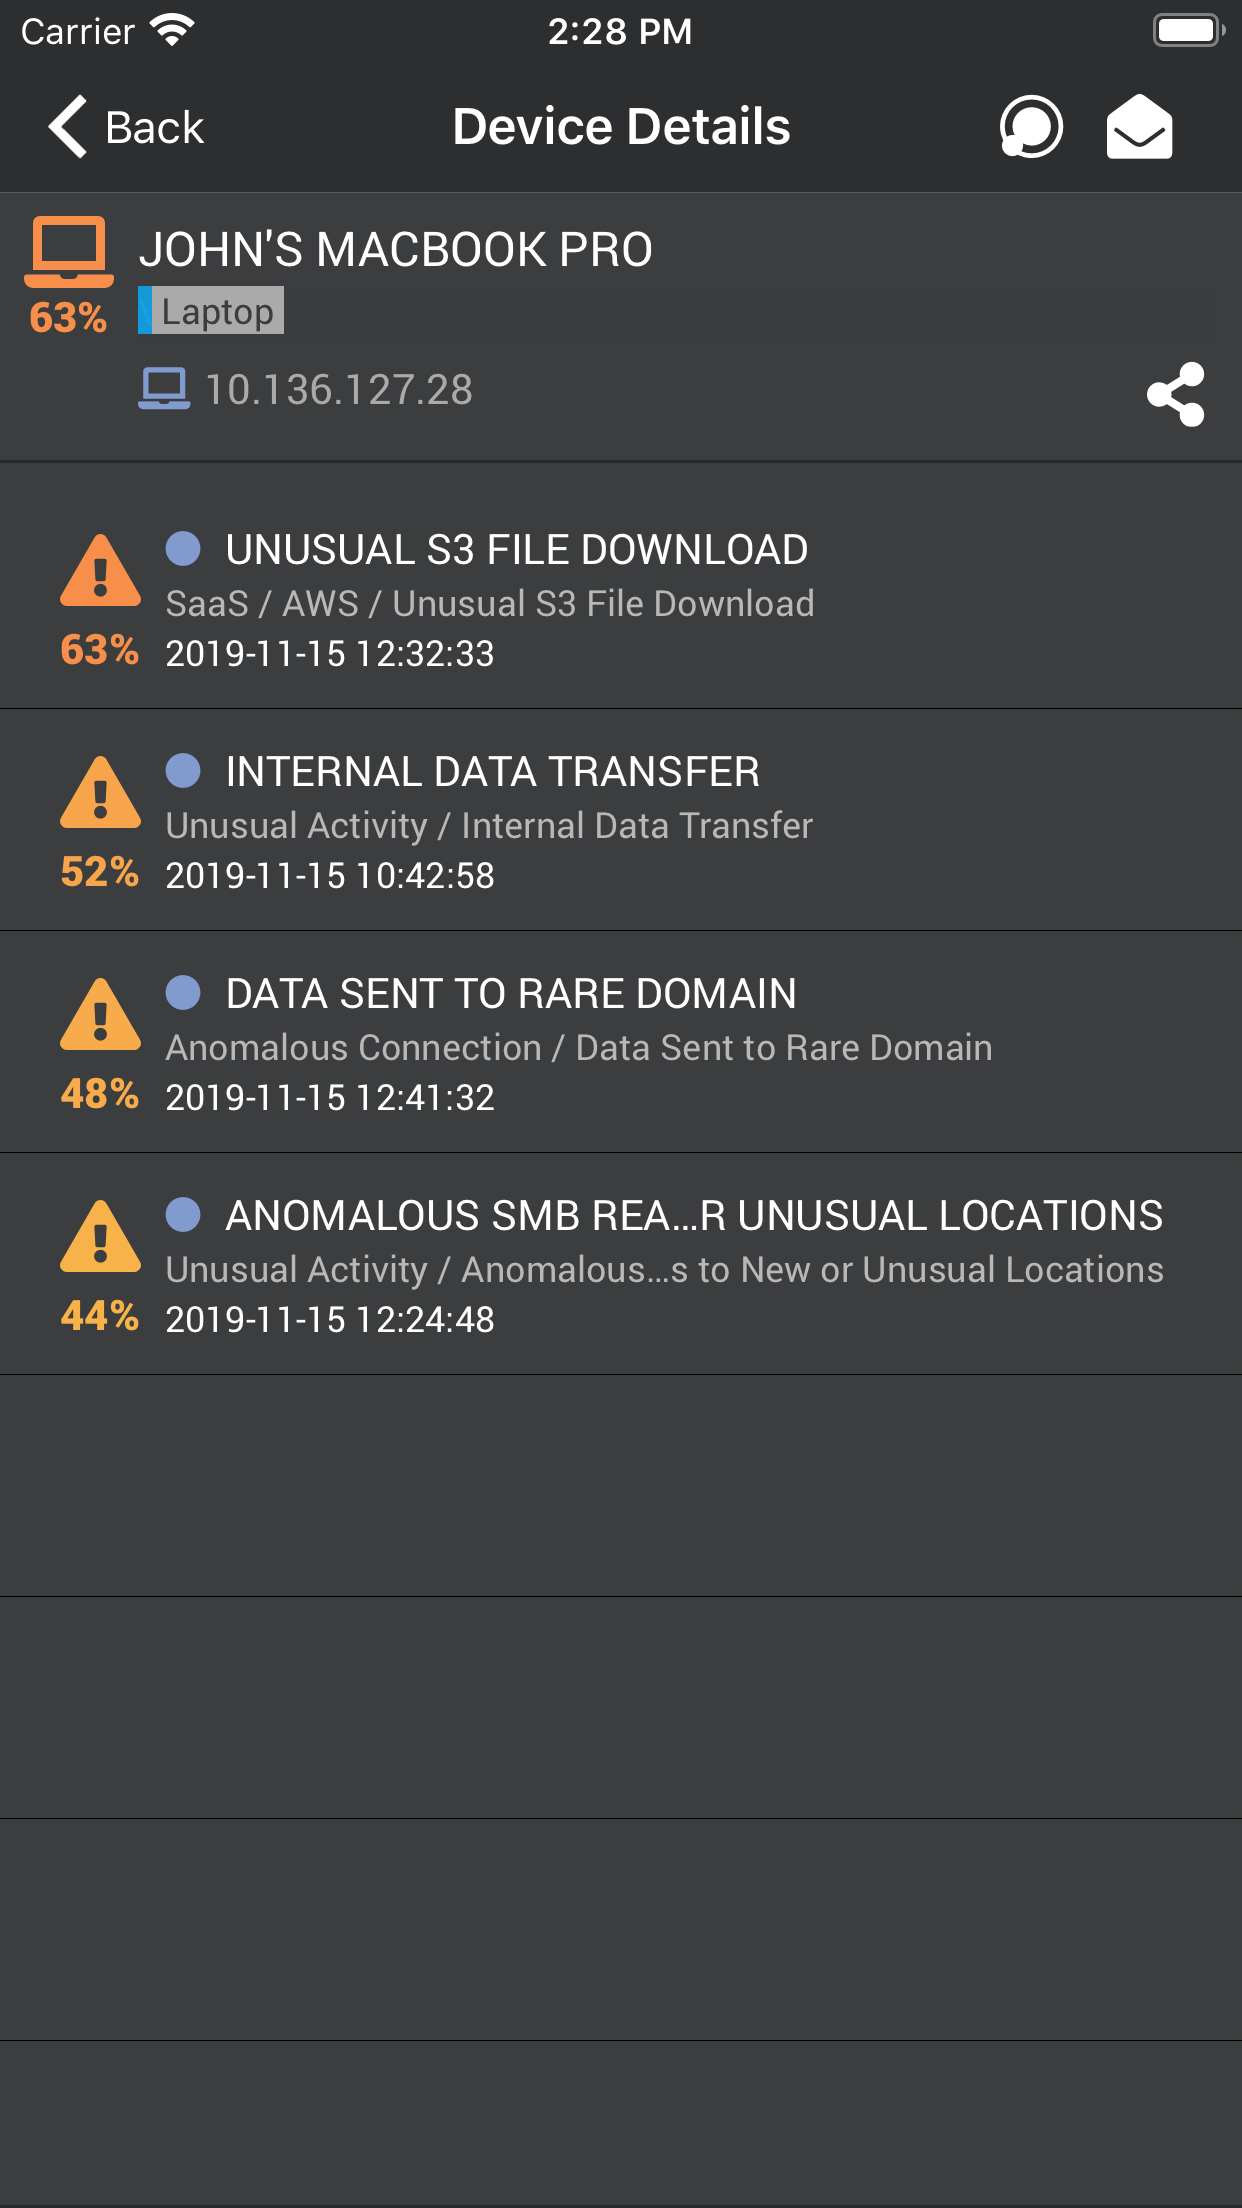The height and width of the screenshot is (2208, 1242).
Task: Toggle the unread dot on Anomalous SMB alert
Action: 183,1215
